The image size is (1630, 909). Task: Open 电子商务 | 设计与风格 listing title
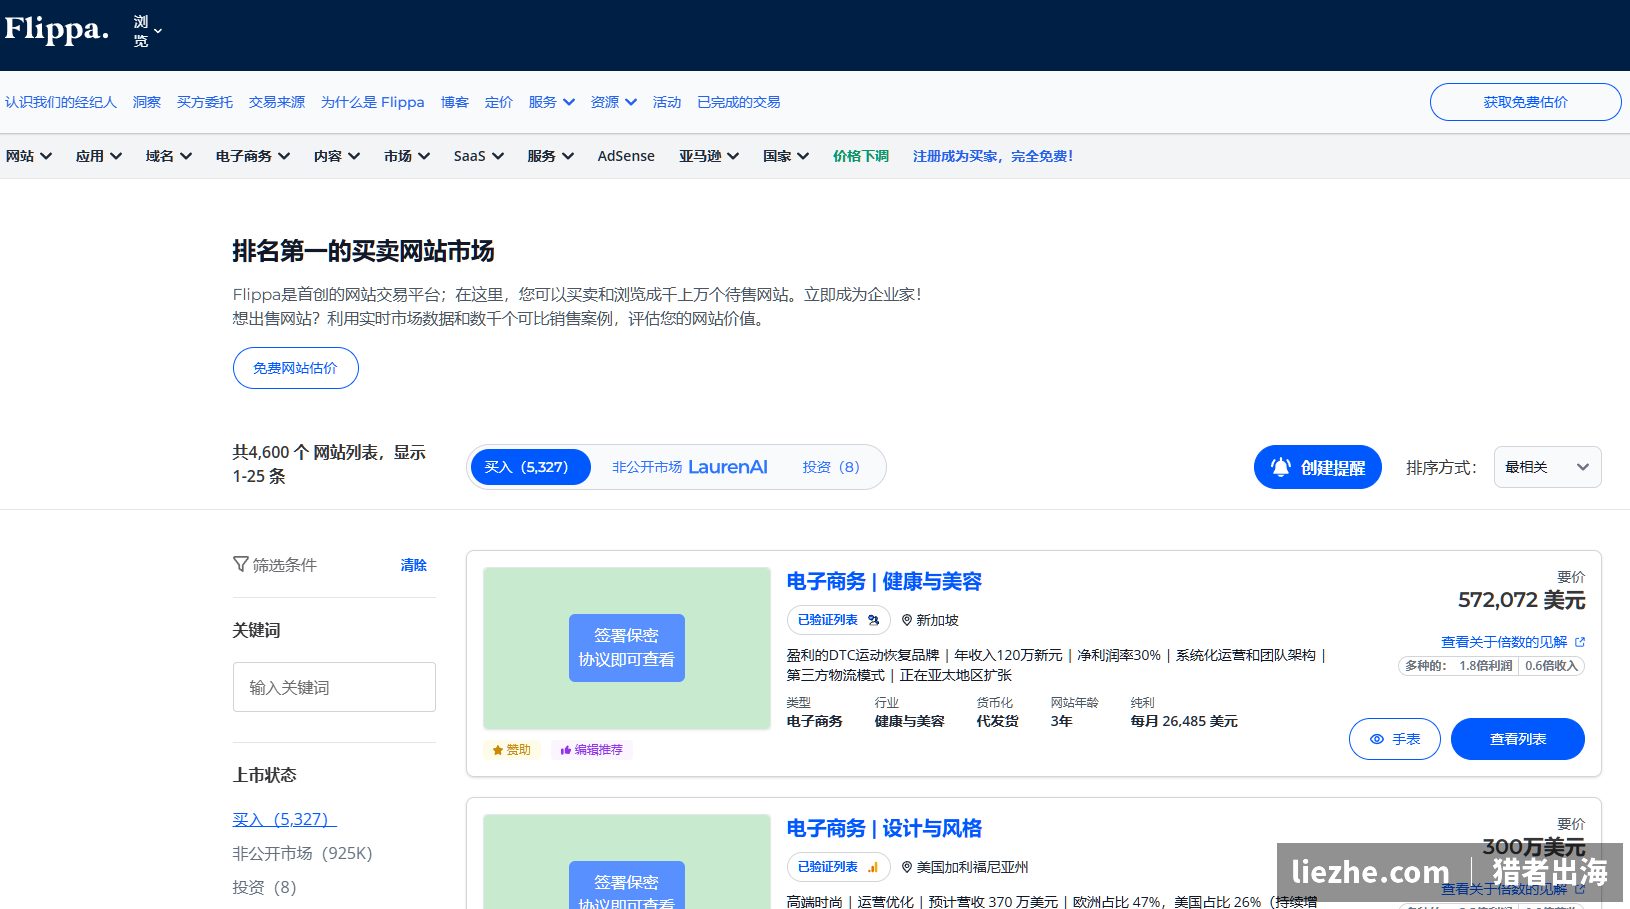[884, 828]
